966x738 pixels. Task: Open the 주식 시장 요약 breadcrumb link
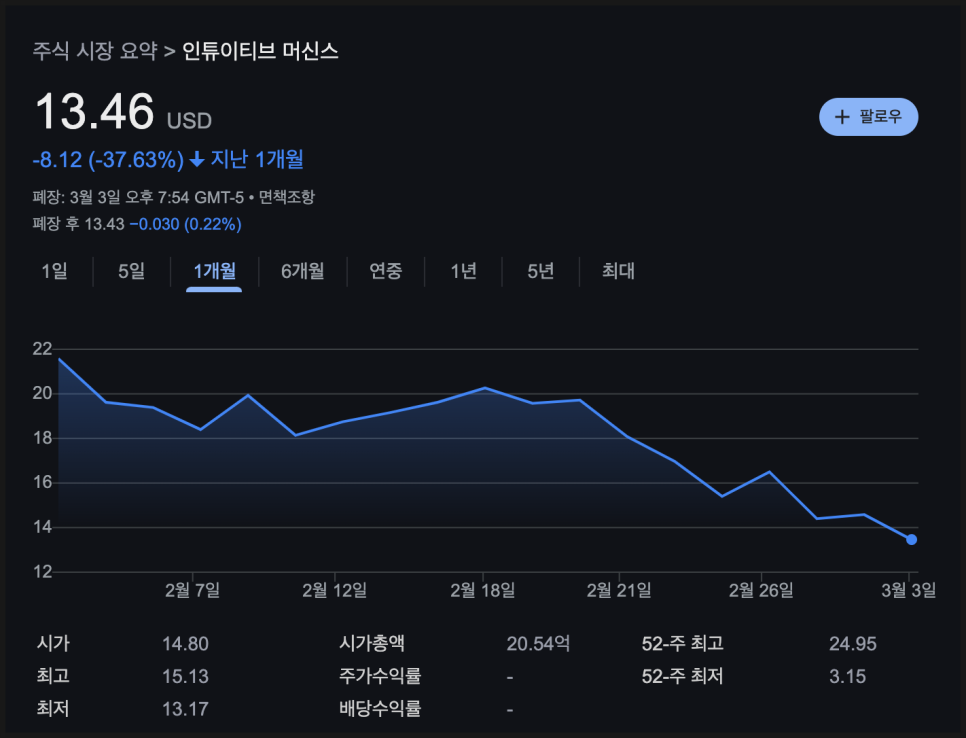[x=95, y=51]
